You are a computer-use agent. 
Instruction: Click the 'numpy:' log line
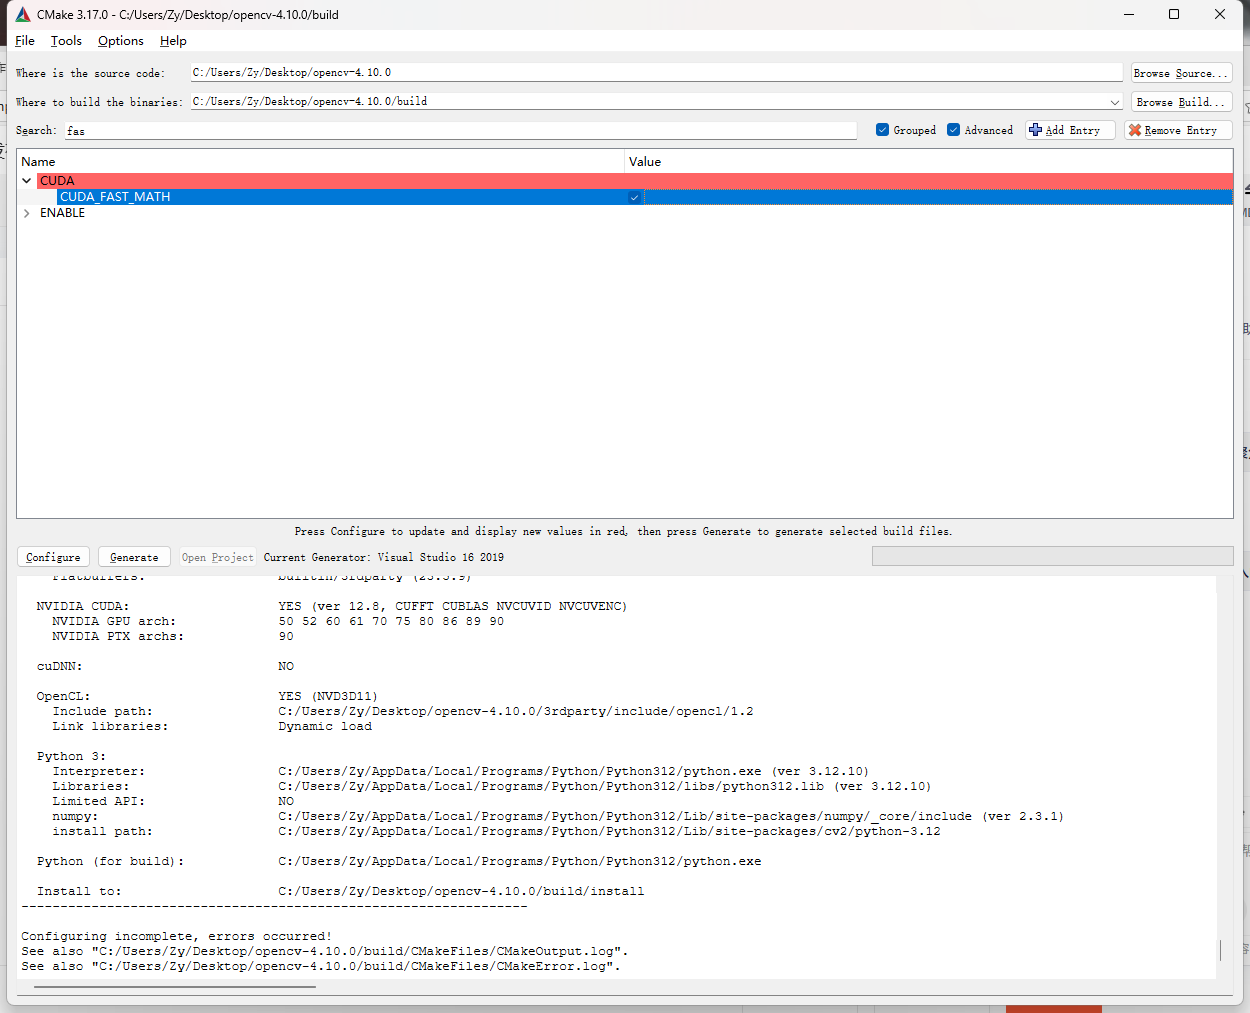click(558, 816)
